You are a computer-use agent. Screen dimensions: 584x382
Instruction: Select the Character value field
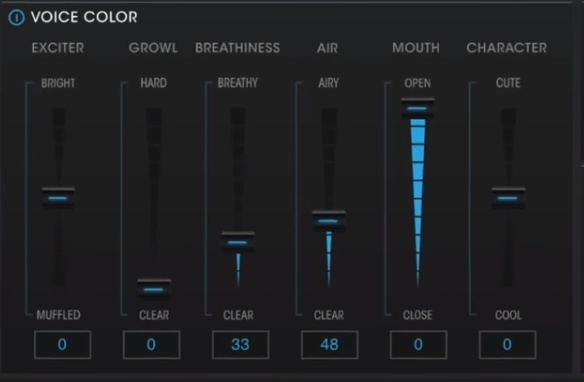click(x=508, y=345)
